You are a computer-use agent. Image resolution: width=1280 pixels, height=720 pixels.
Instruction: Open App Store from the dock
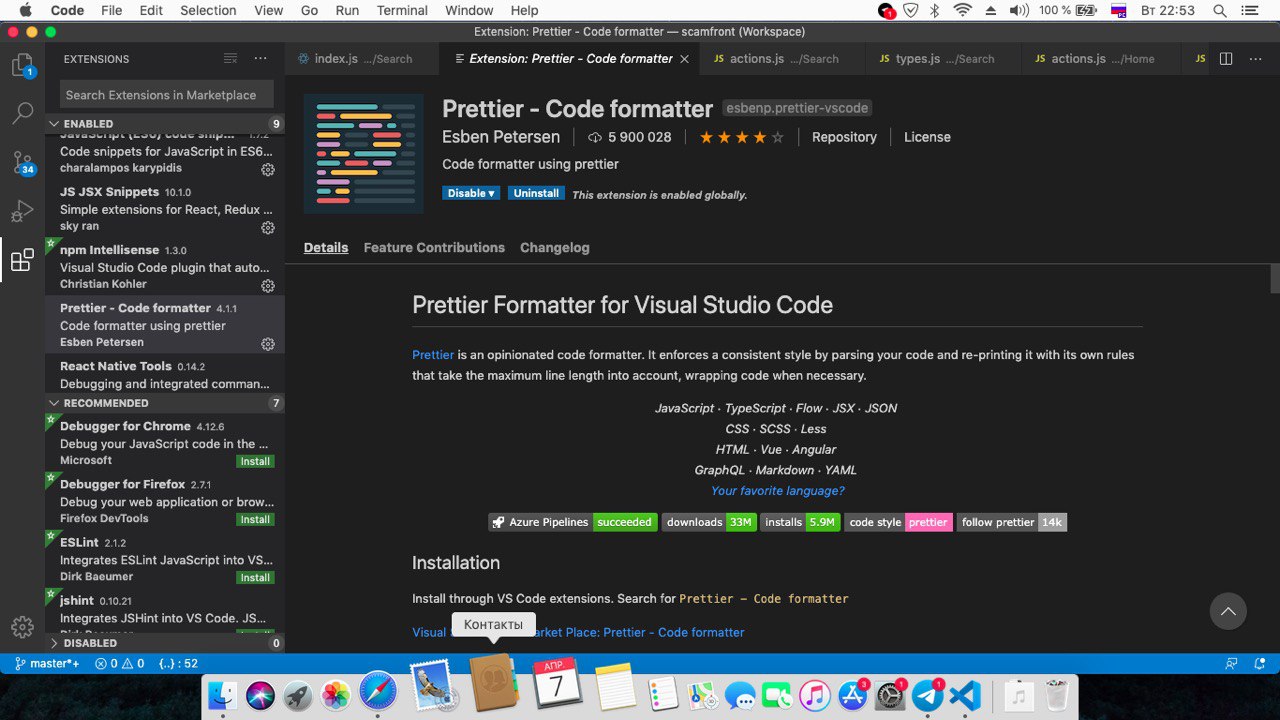pyautogui.click(x=852, y=694)
